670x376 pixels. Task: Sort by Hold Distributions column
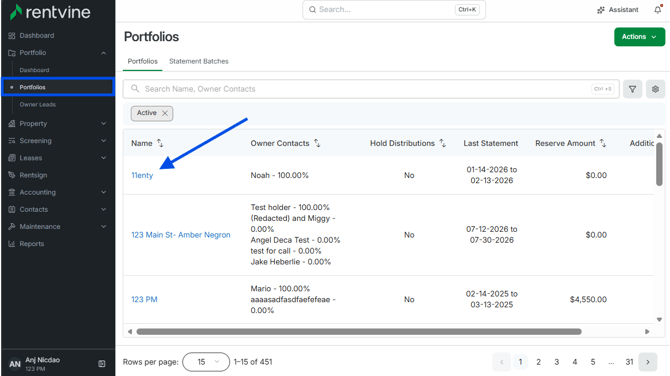click(x=443, y=143)
